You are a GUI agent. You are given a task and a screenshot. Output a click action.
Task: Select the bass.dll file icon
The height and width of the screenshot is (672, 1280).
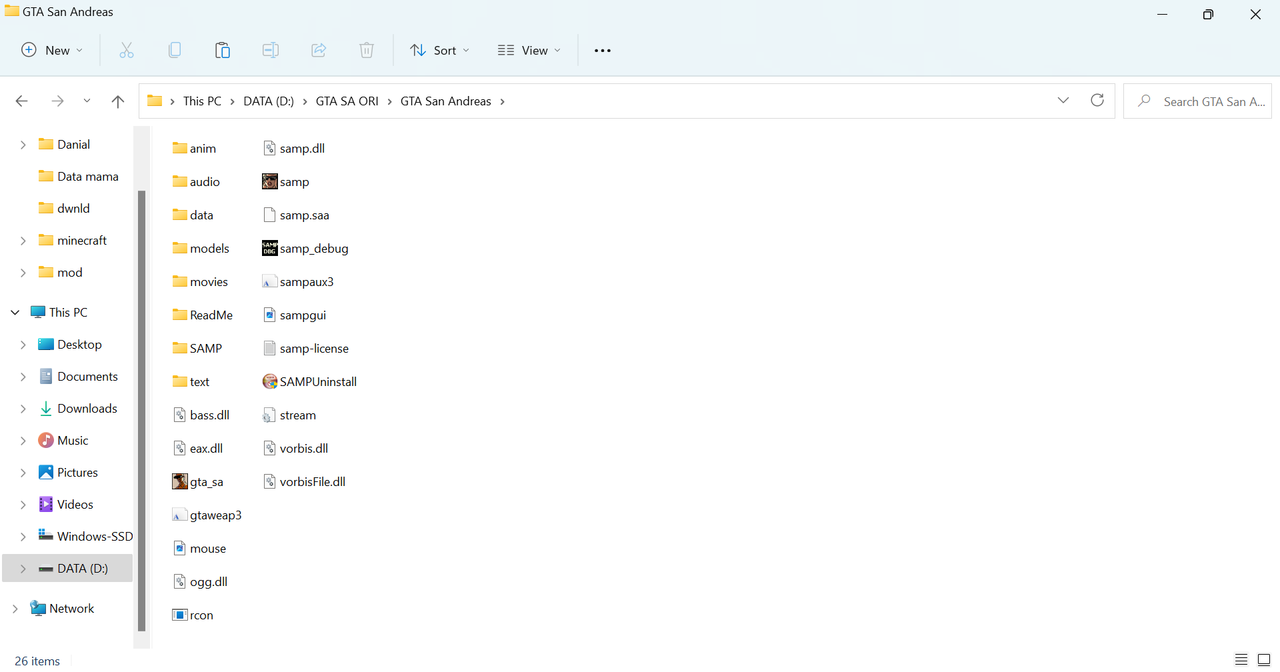(180, 415)
